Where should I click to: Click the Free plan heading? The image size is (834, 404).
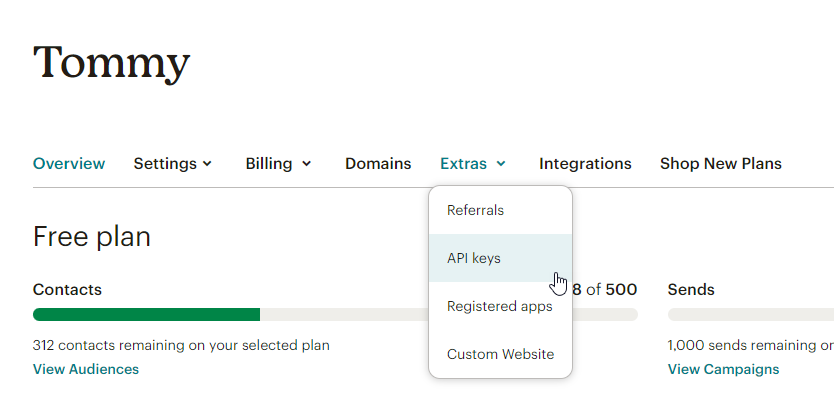91,237
